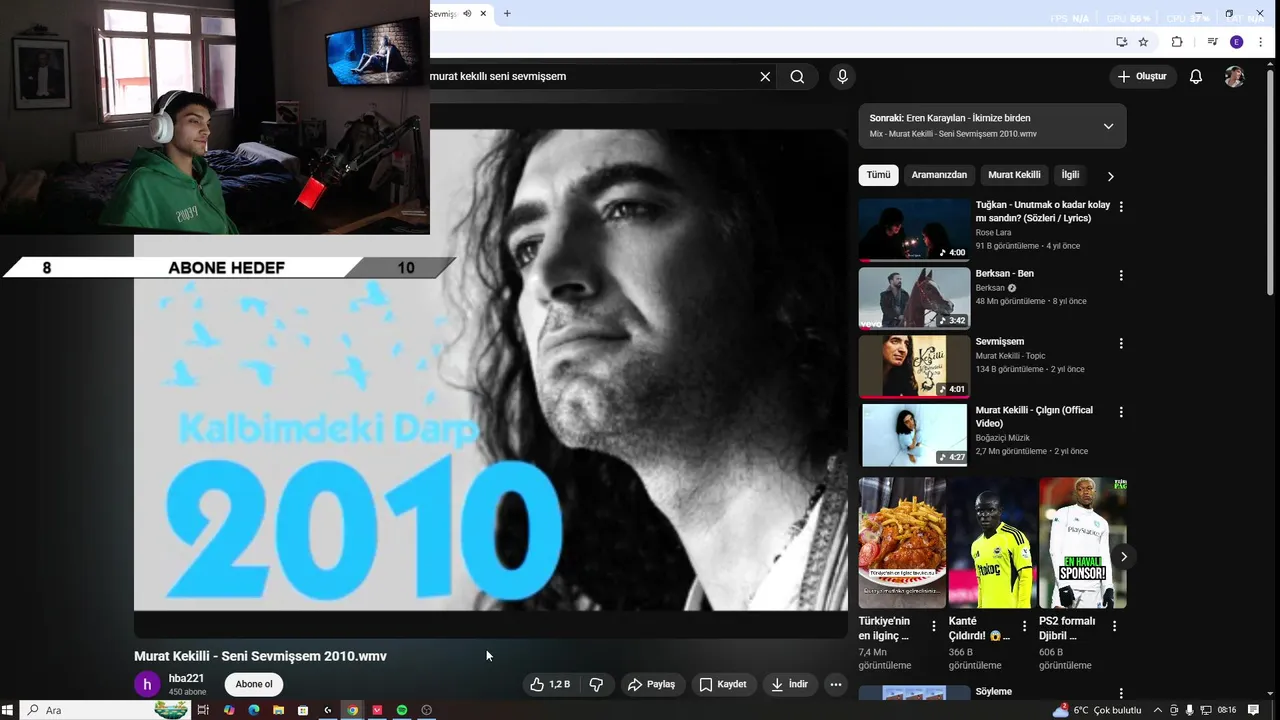The height and width of the screenshot is (720, 1280).
Task: Close the current Chrome tab
Action: pyautogui.click(x=484, y=13)
